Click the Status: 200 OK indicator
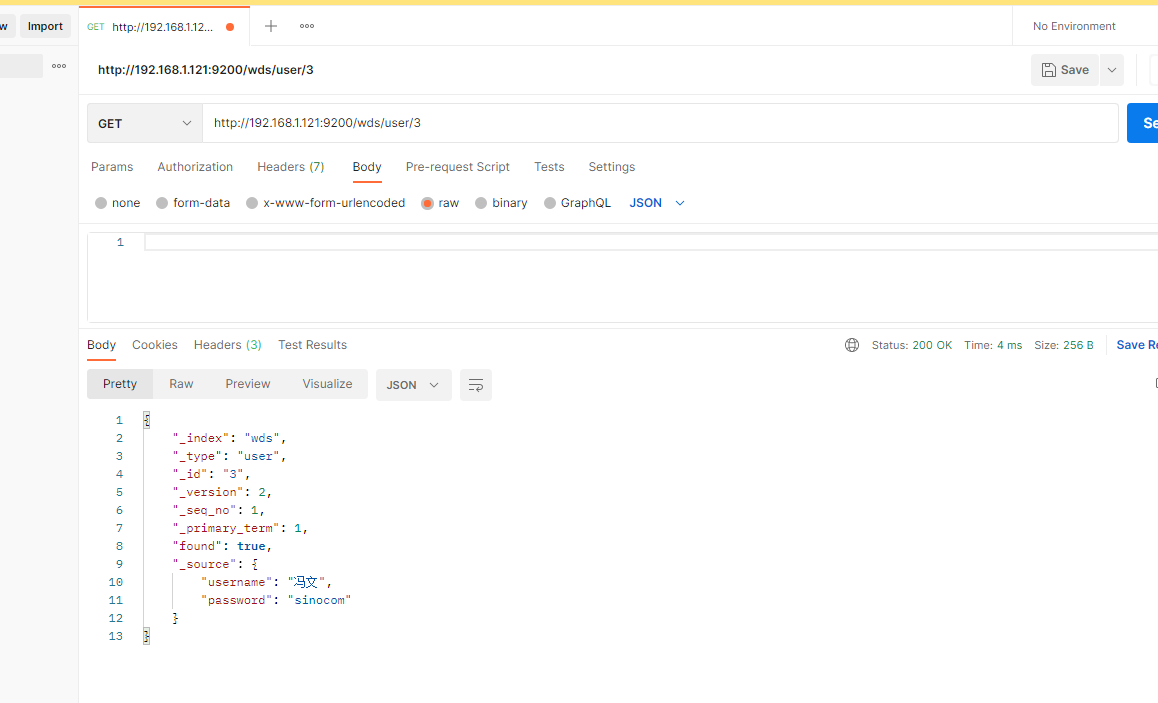The width and height of the screenshot is (1158, 703). pos(912,345)
